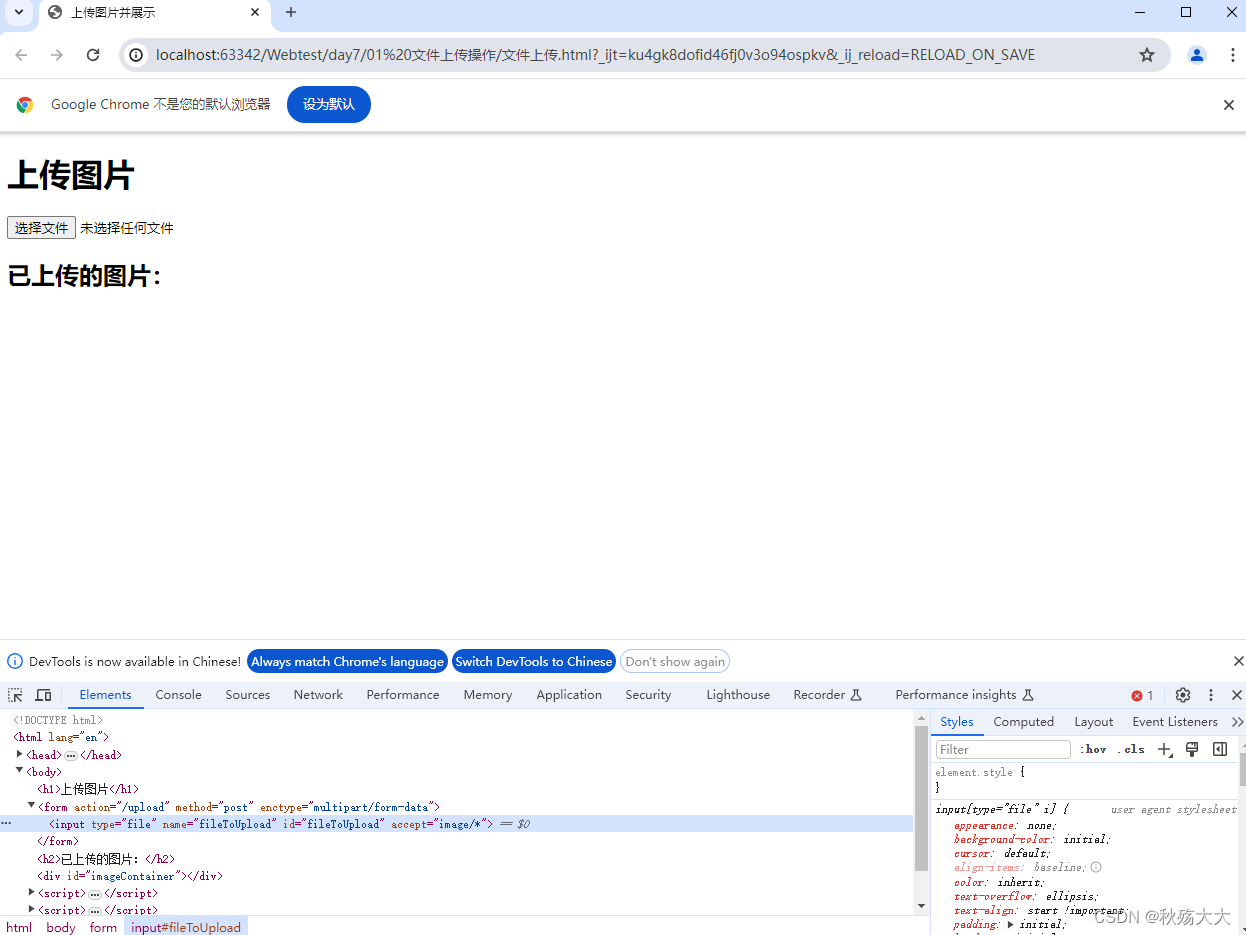Switch to the Layout tab
The height and width of the screenshot is (935, 1246).
(x=1093, y=722)
